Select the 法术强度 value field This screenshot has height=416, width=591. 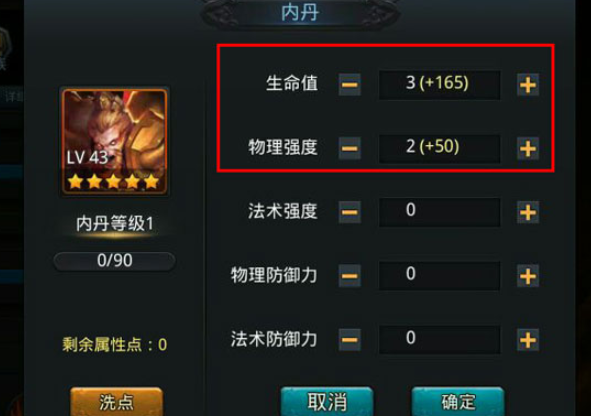point(439,212)
